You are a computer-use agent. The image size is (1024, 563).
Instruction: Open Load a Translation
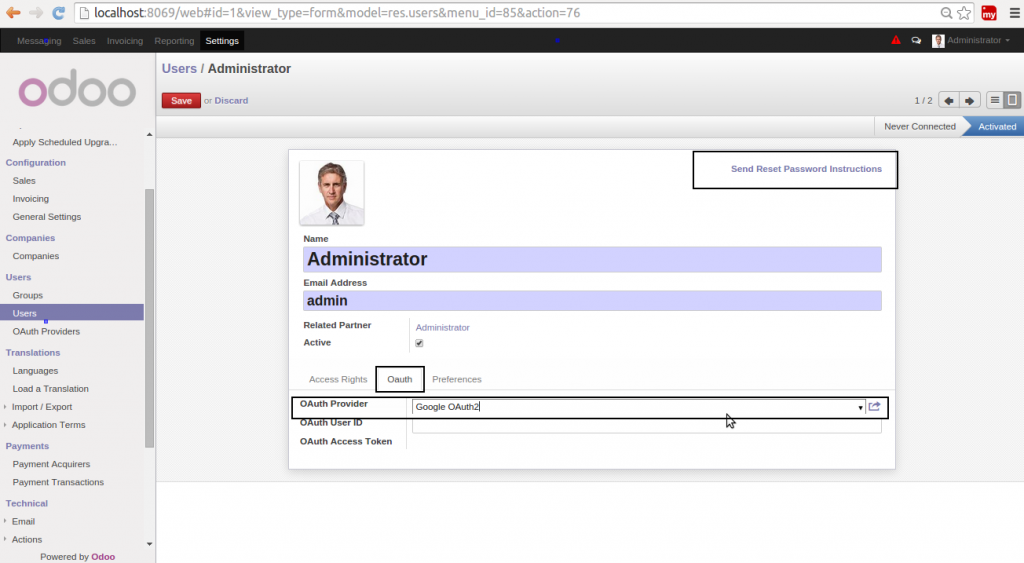(x=50, y=389)
